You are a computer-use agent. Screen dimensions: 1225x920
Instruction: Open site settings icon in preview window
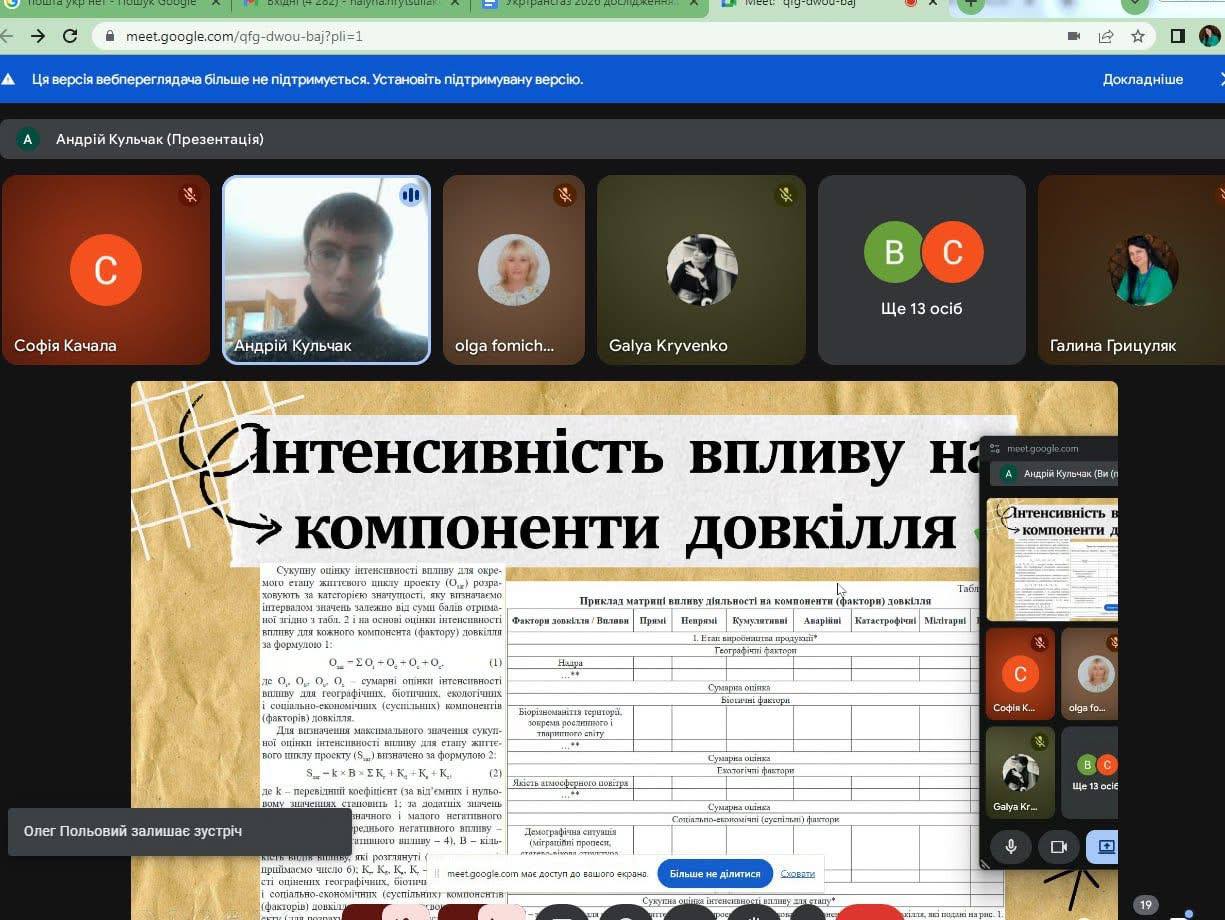[x=994, y=449]
